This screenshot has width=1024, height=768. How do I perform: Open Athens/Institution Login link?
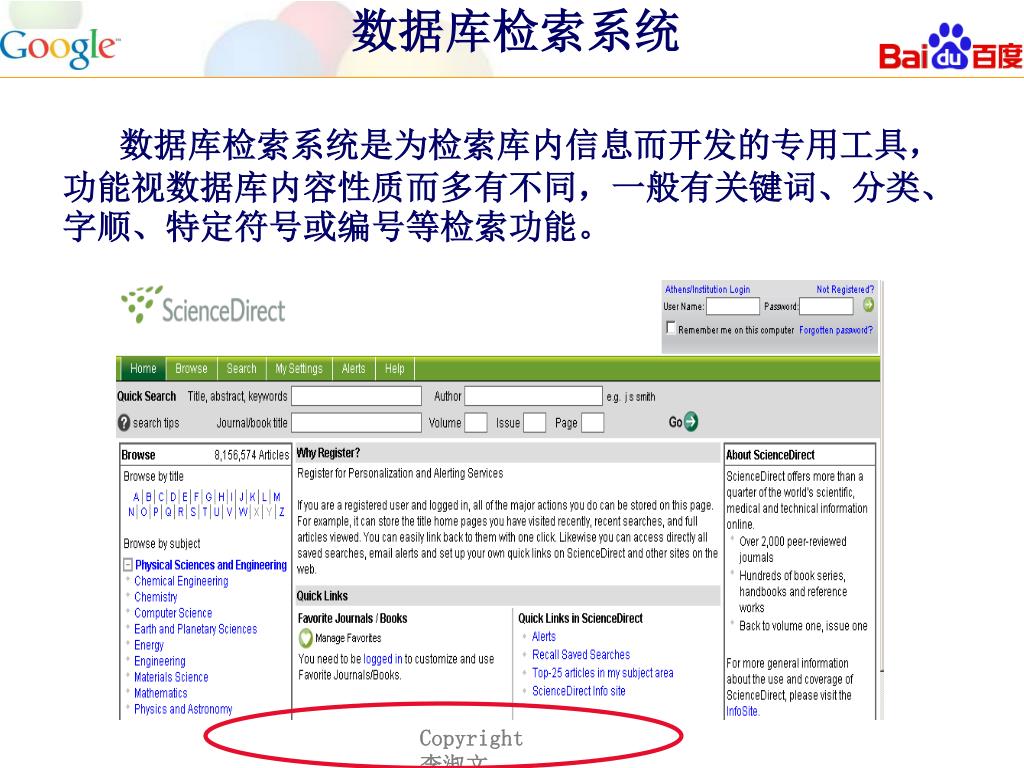707,289
